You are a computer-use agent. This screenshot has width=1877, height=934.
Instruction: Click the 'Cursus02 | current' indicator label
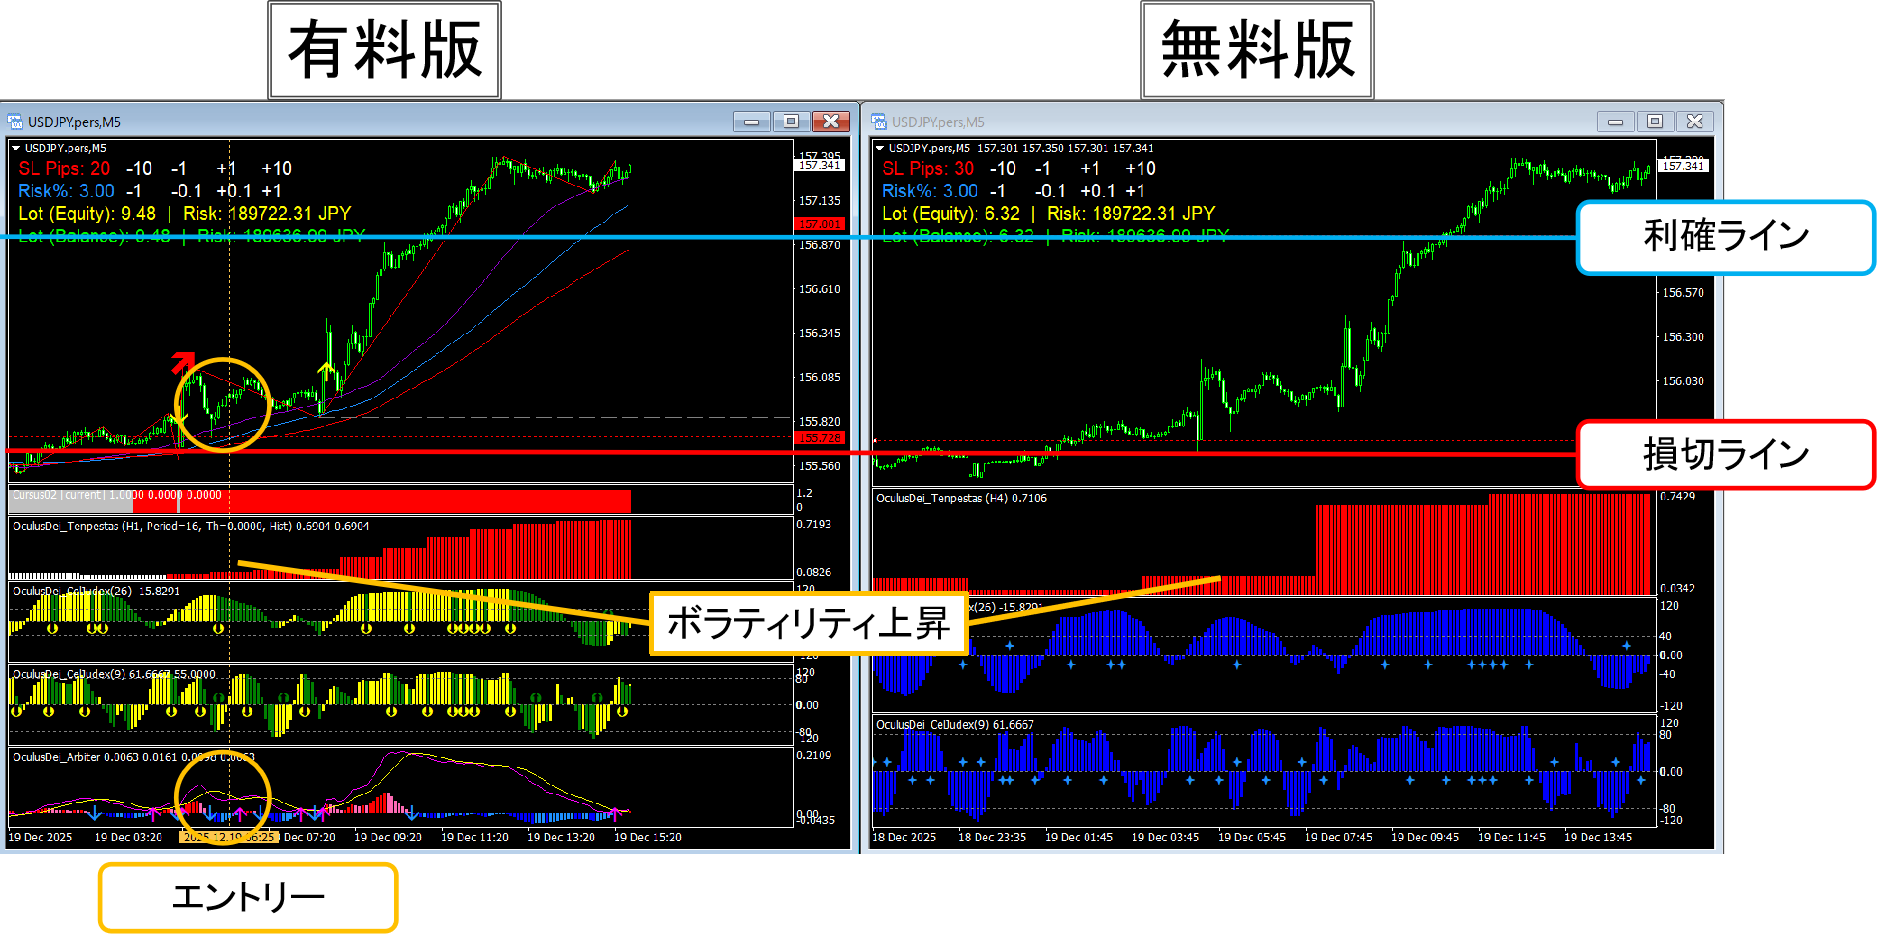(x=57, y=495)
